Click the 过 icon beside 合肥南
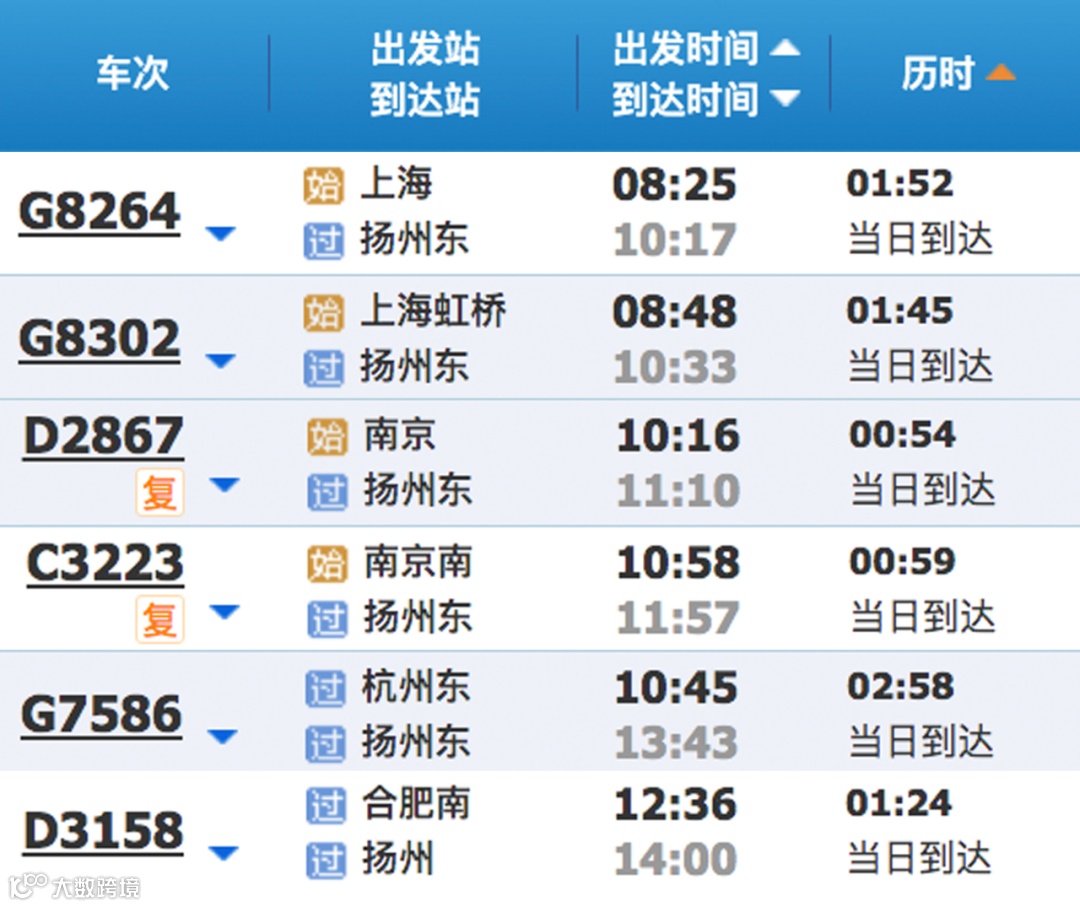1080x907 pixels. click(x=325, y=806)
